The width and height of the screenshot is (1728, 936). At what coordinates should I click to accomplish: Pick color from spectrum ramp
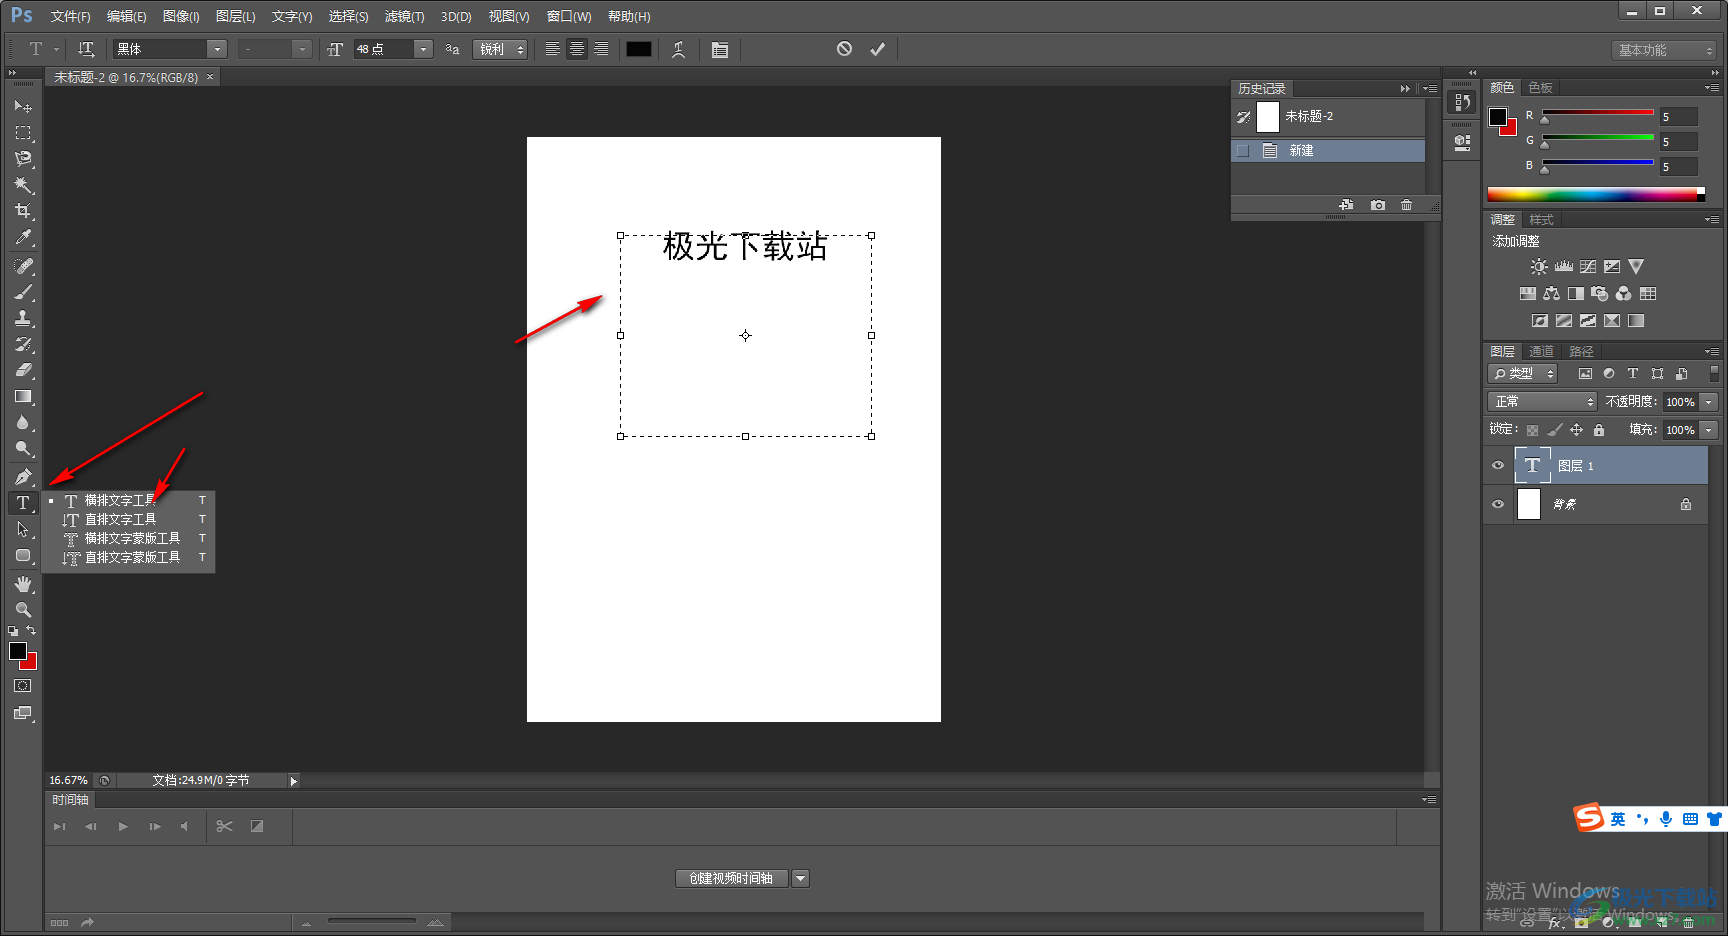coord(1596,194)
